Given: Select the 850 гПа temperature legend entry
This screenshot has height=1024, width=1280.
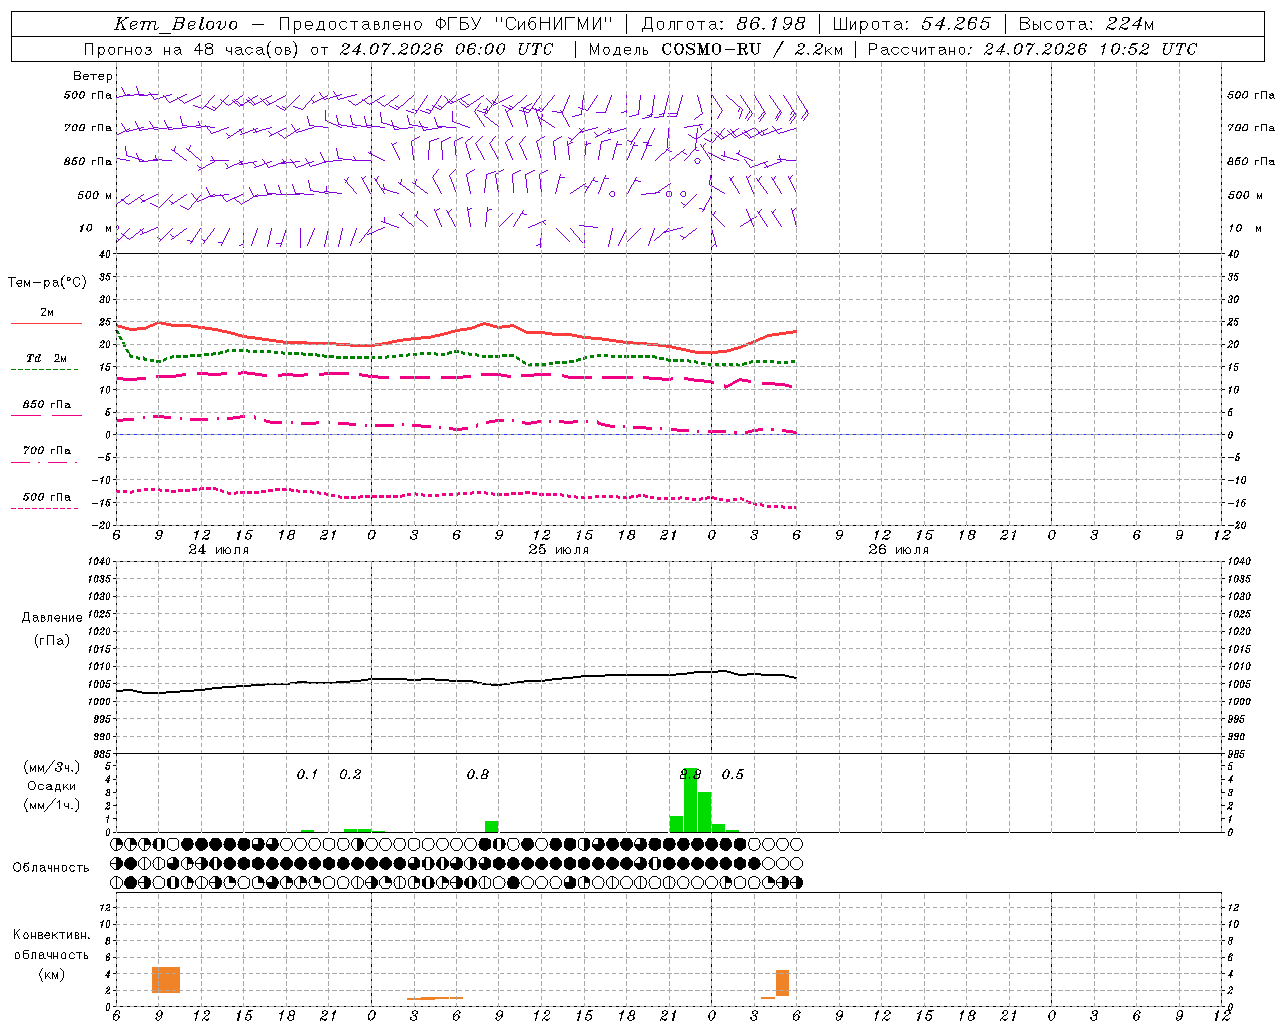Looking at the screenshot, I should [x=46, y=409].
